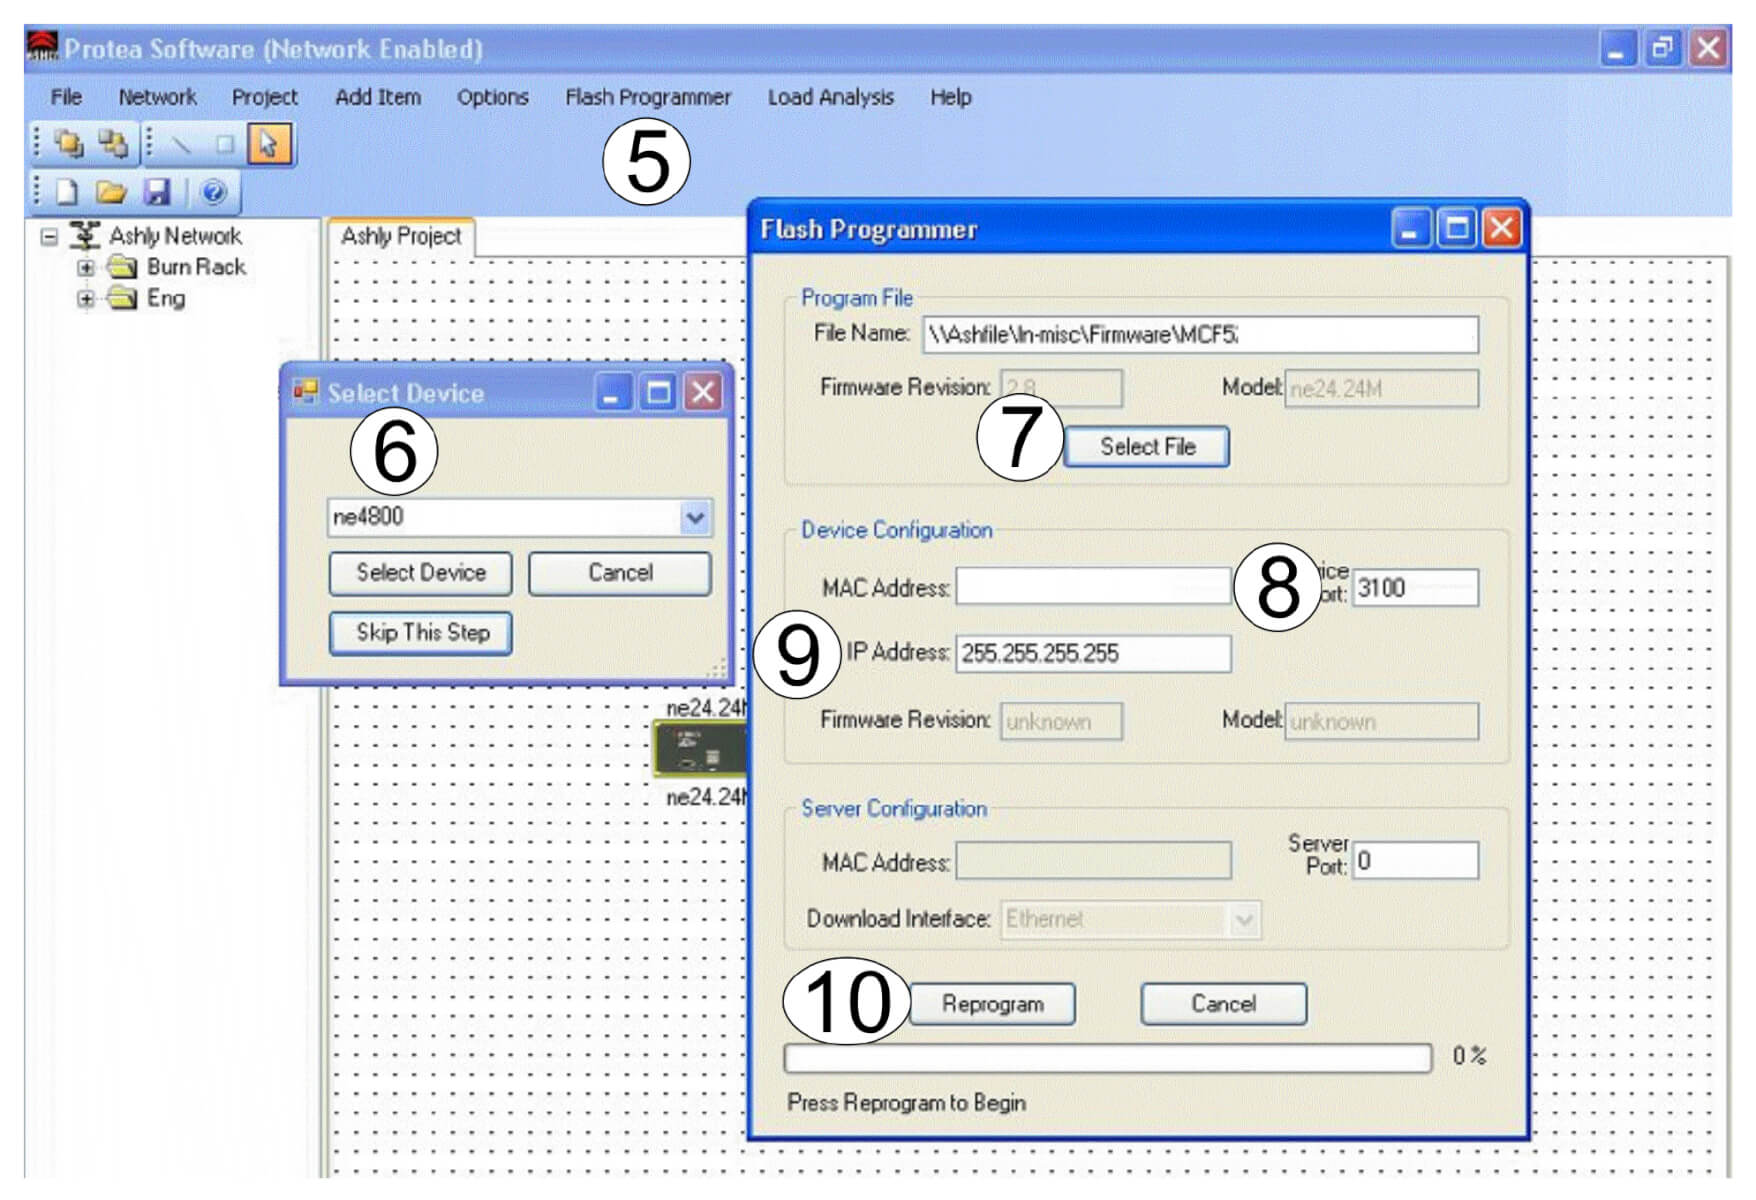This screenshot has width=1756, height=1200.
Task: Activate the pointer selection tool
Action: (268, 144)
